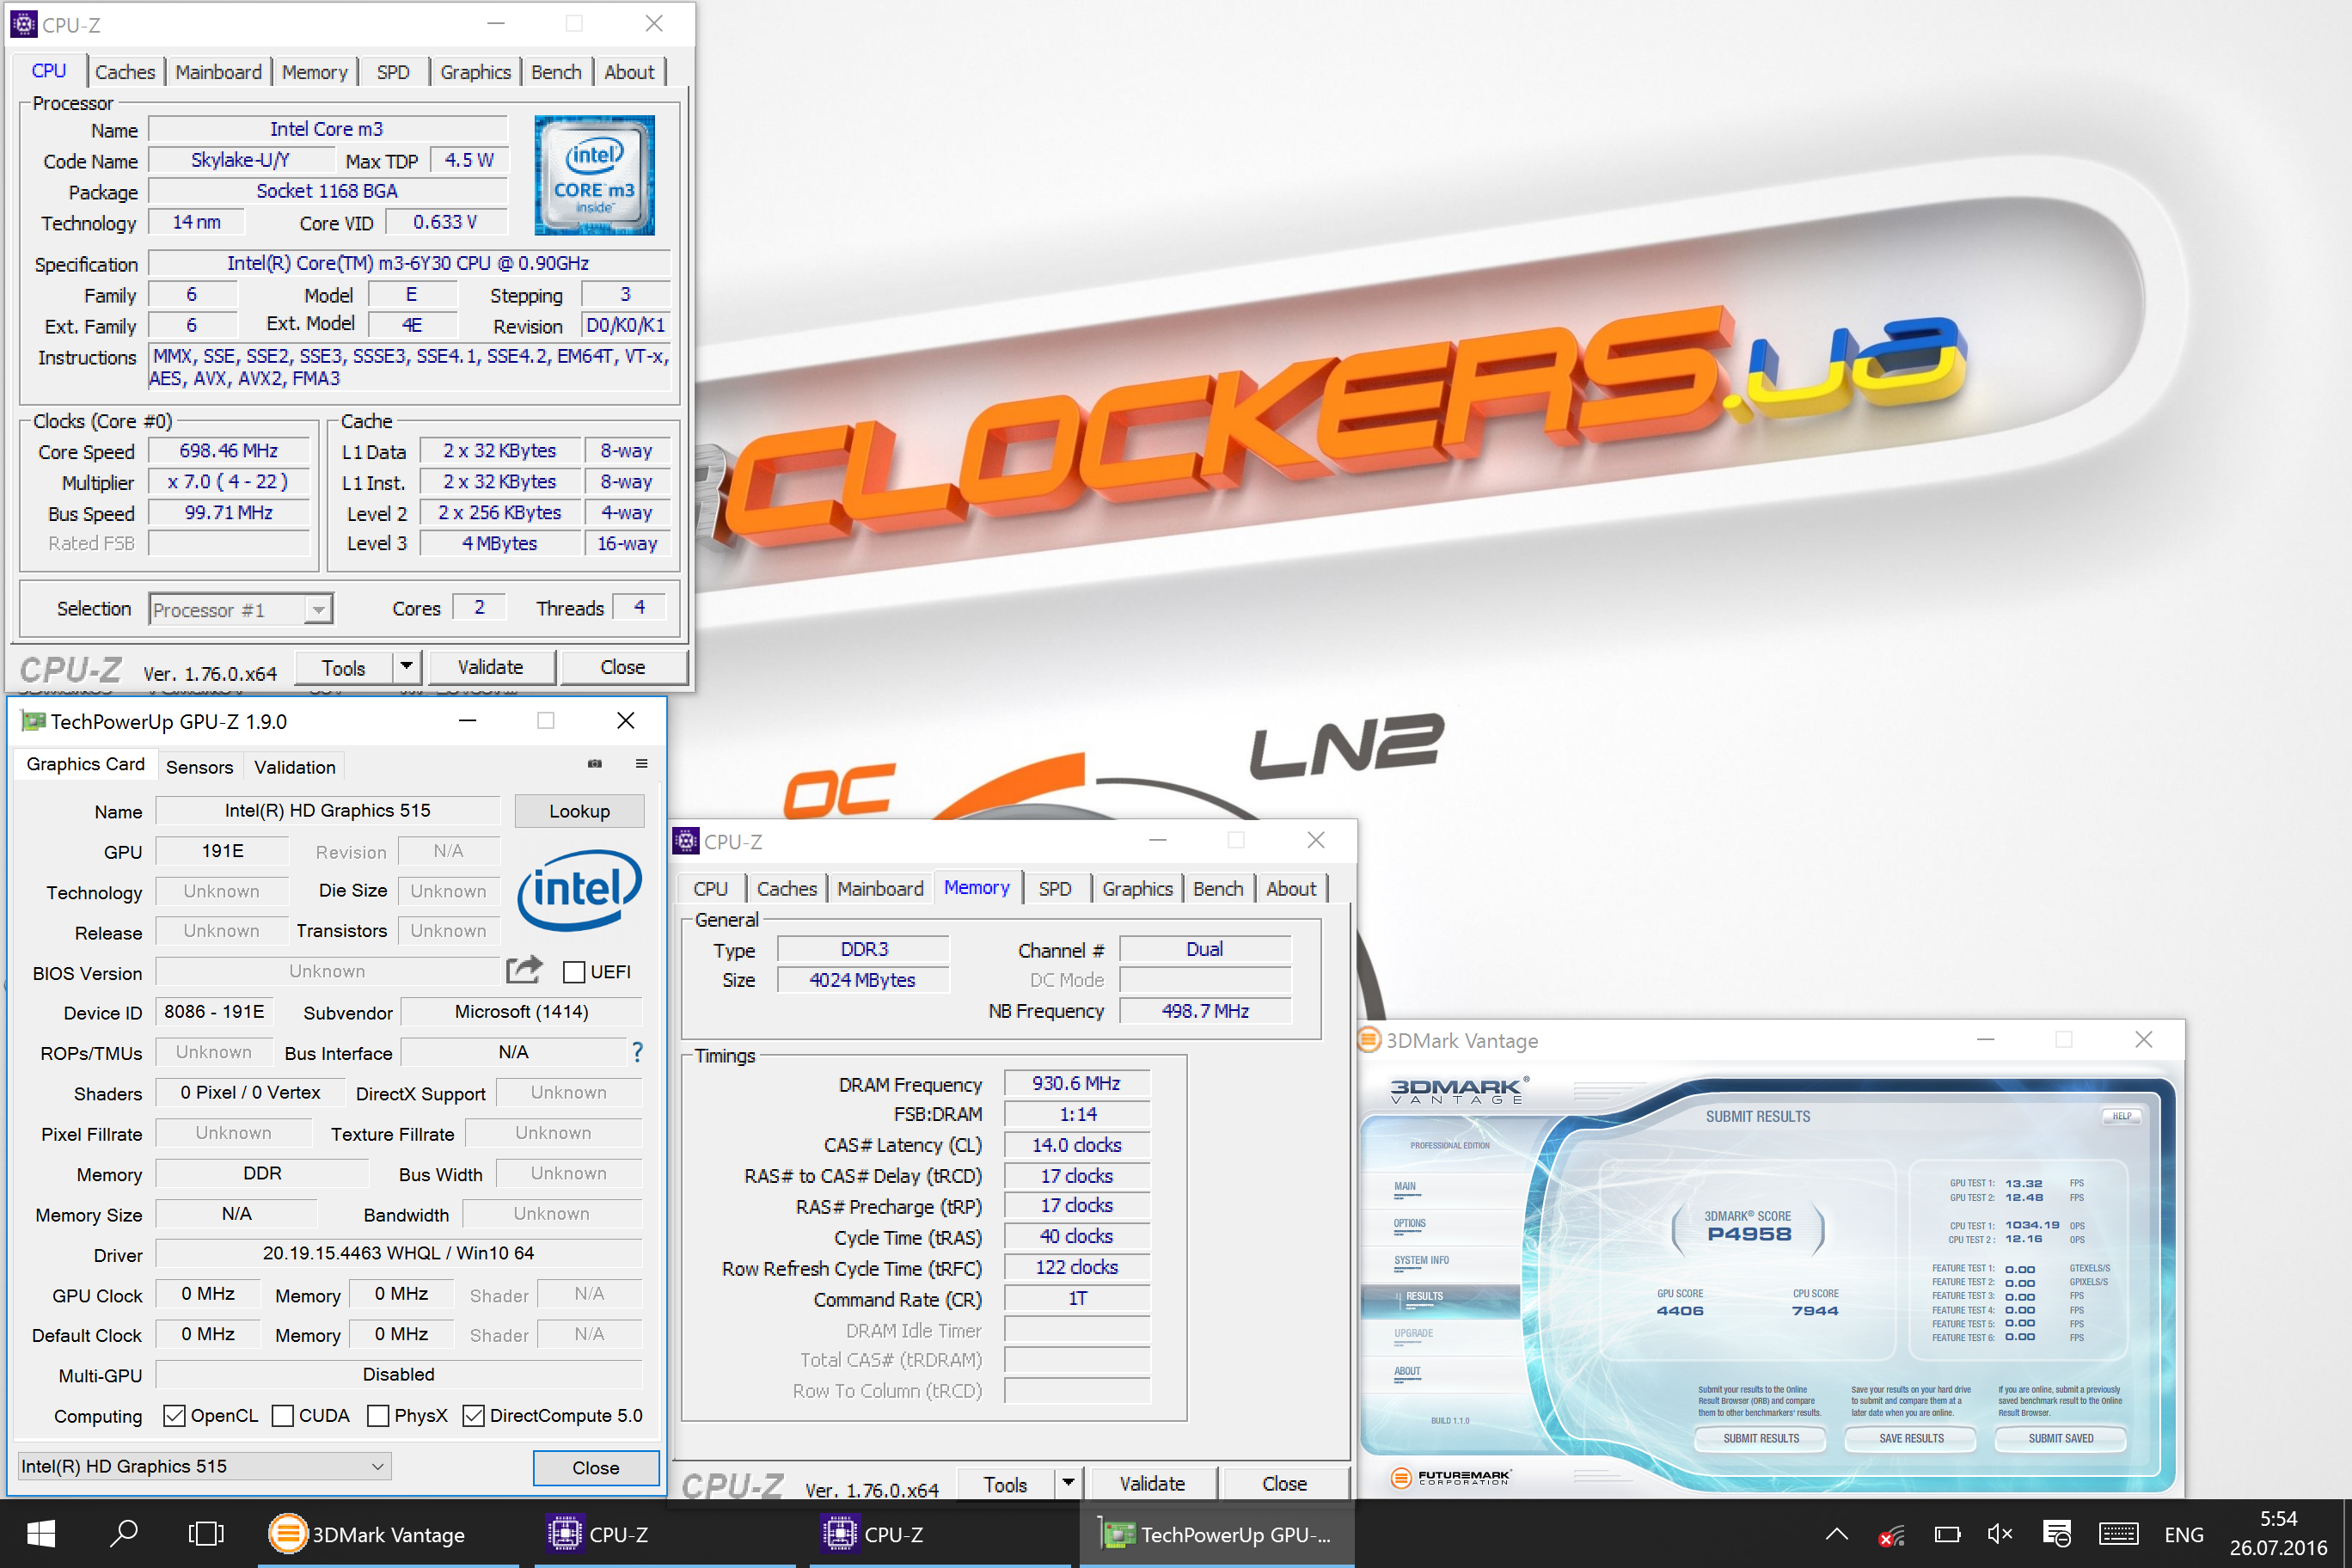Open the Intel(R) HD Graphics 515 GPU selector dropdown

(204, 1466)
